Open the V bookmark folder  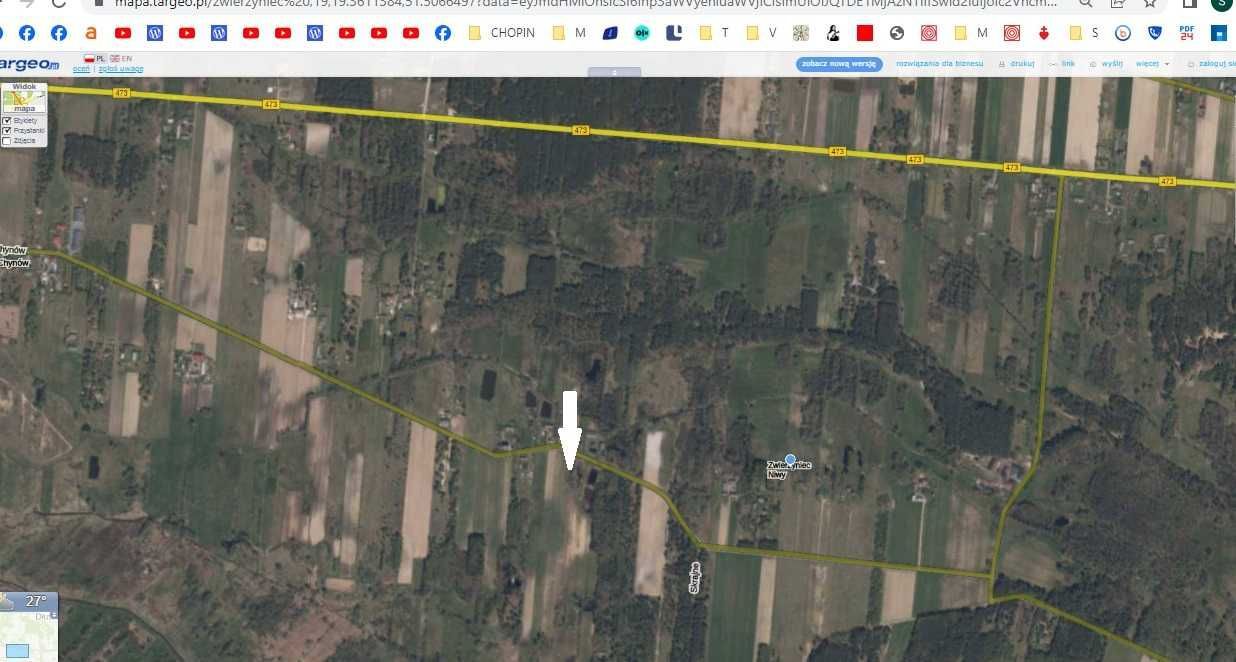[x=762, y=33]
